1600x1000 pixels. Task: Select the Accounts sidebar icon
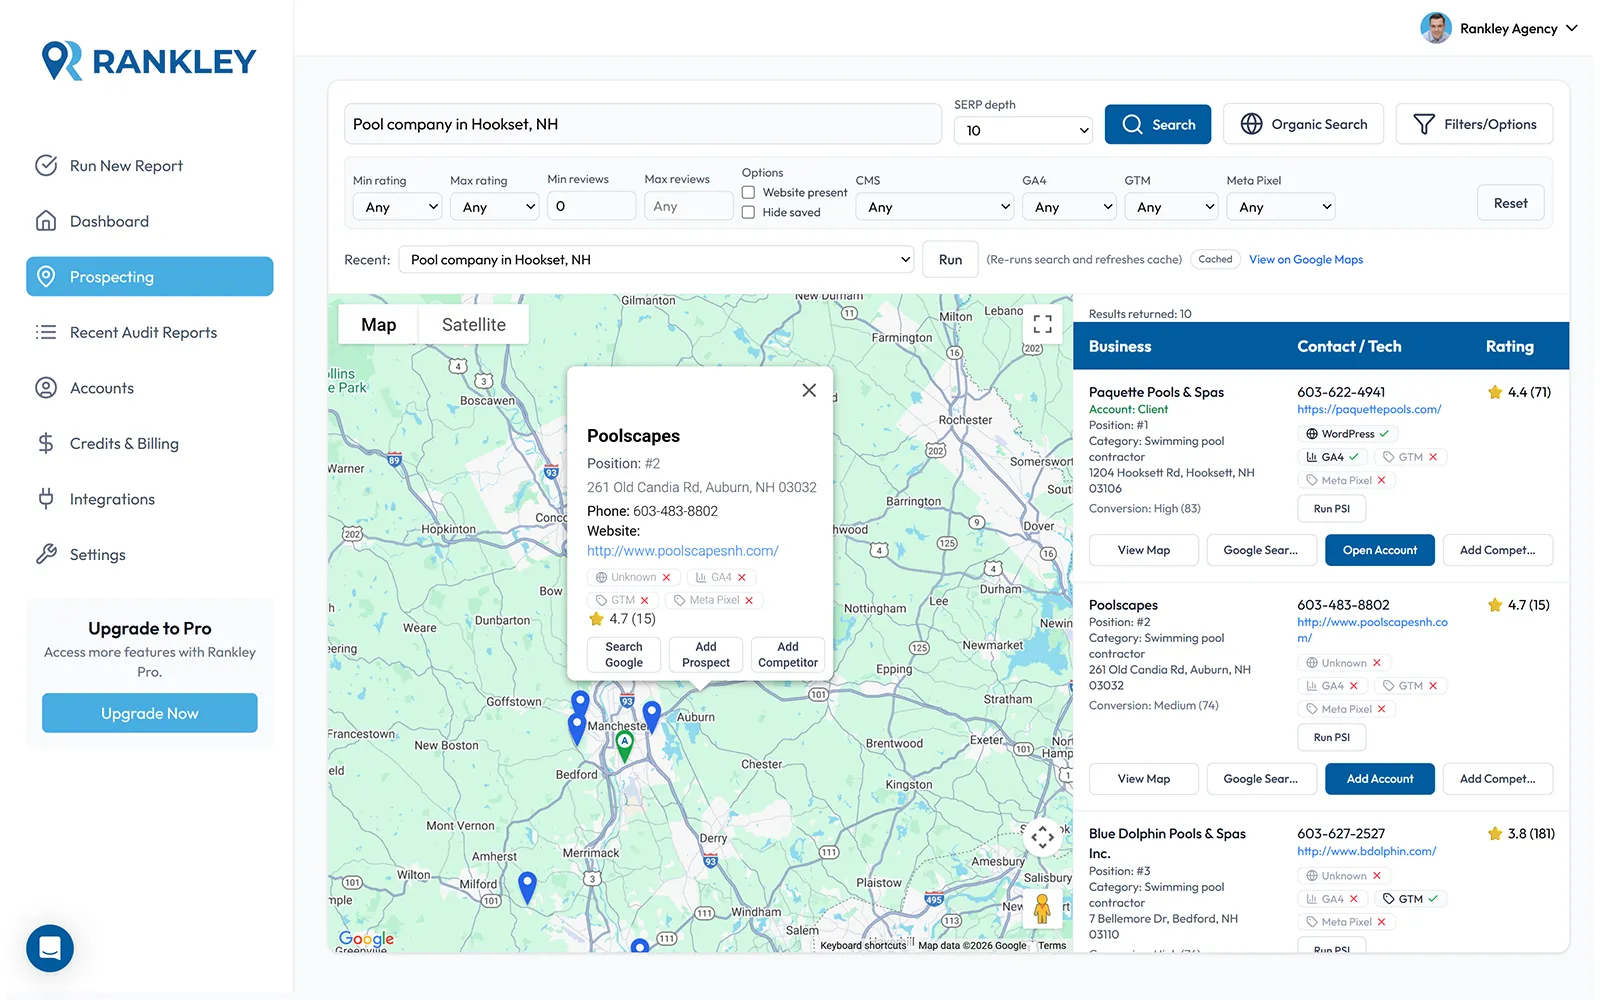tap(46, 387)
